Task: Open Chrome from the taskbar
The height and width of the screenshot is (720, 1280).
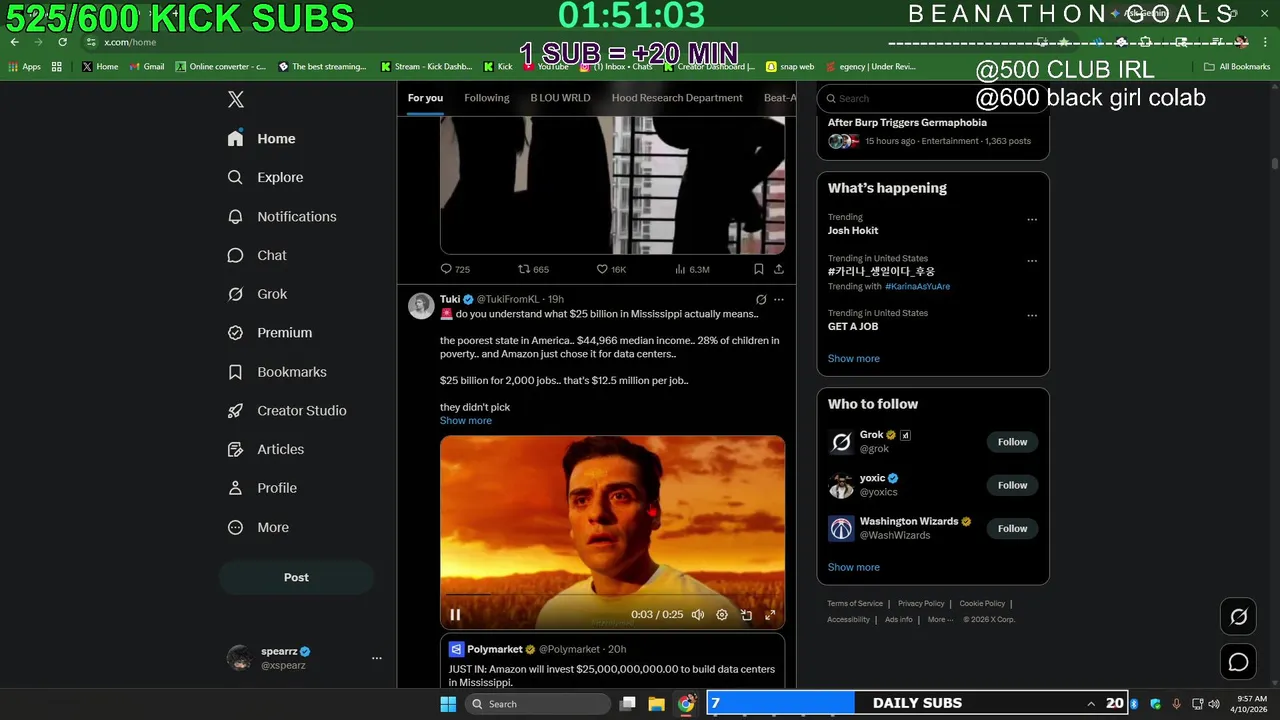Action: [x=686, y=704]
